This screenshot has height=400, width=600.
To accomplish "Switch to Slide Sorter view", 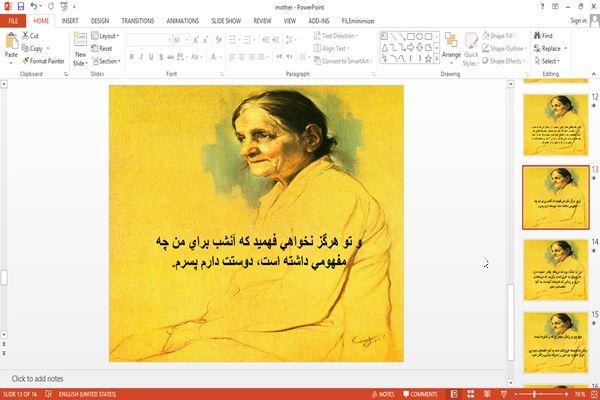I will (x=470, y=394).
